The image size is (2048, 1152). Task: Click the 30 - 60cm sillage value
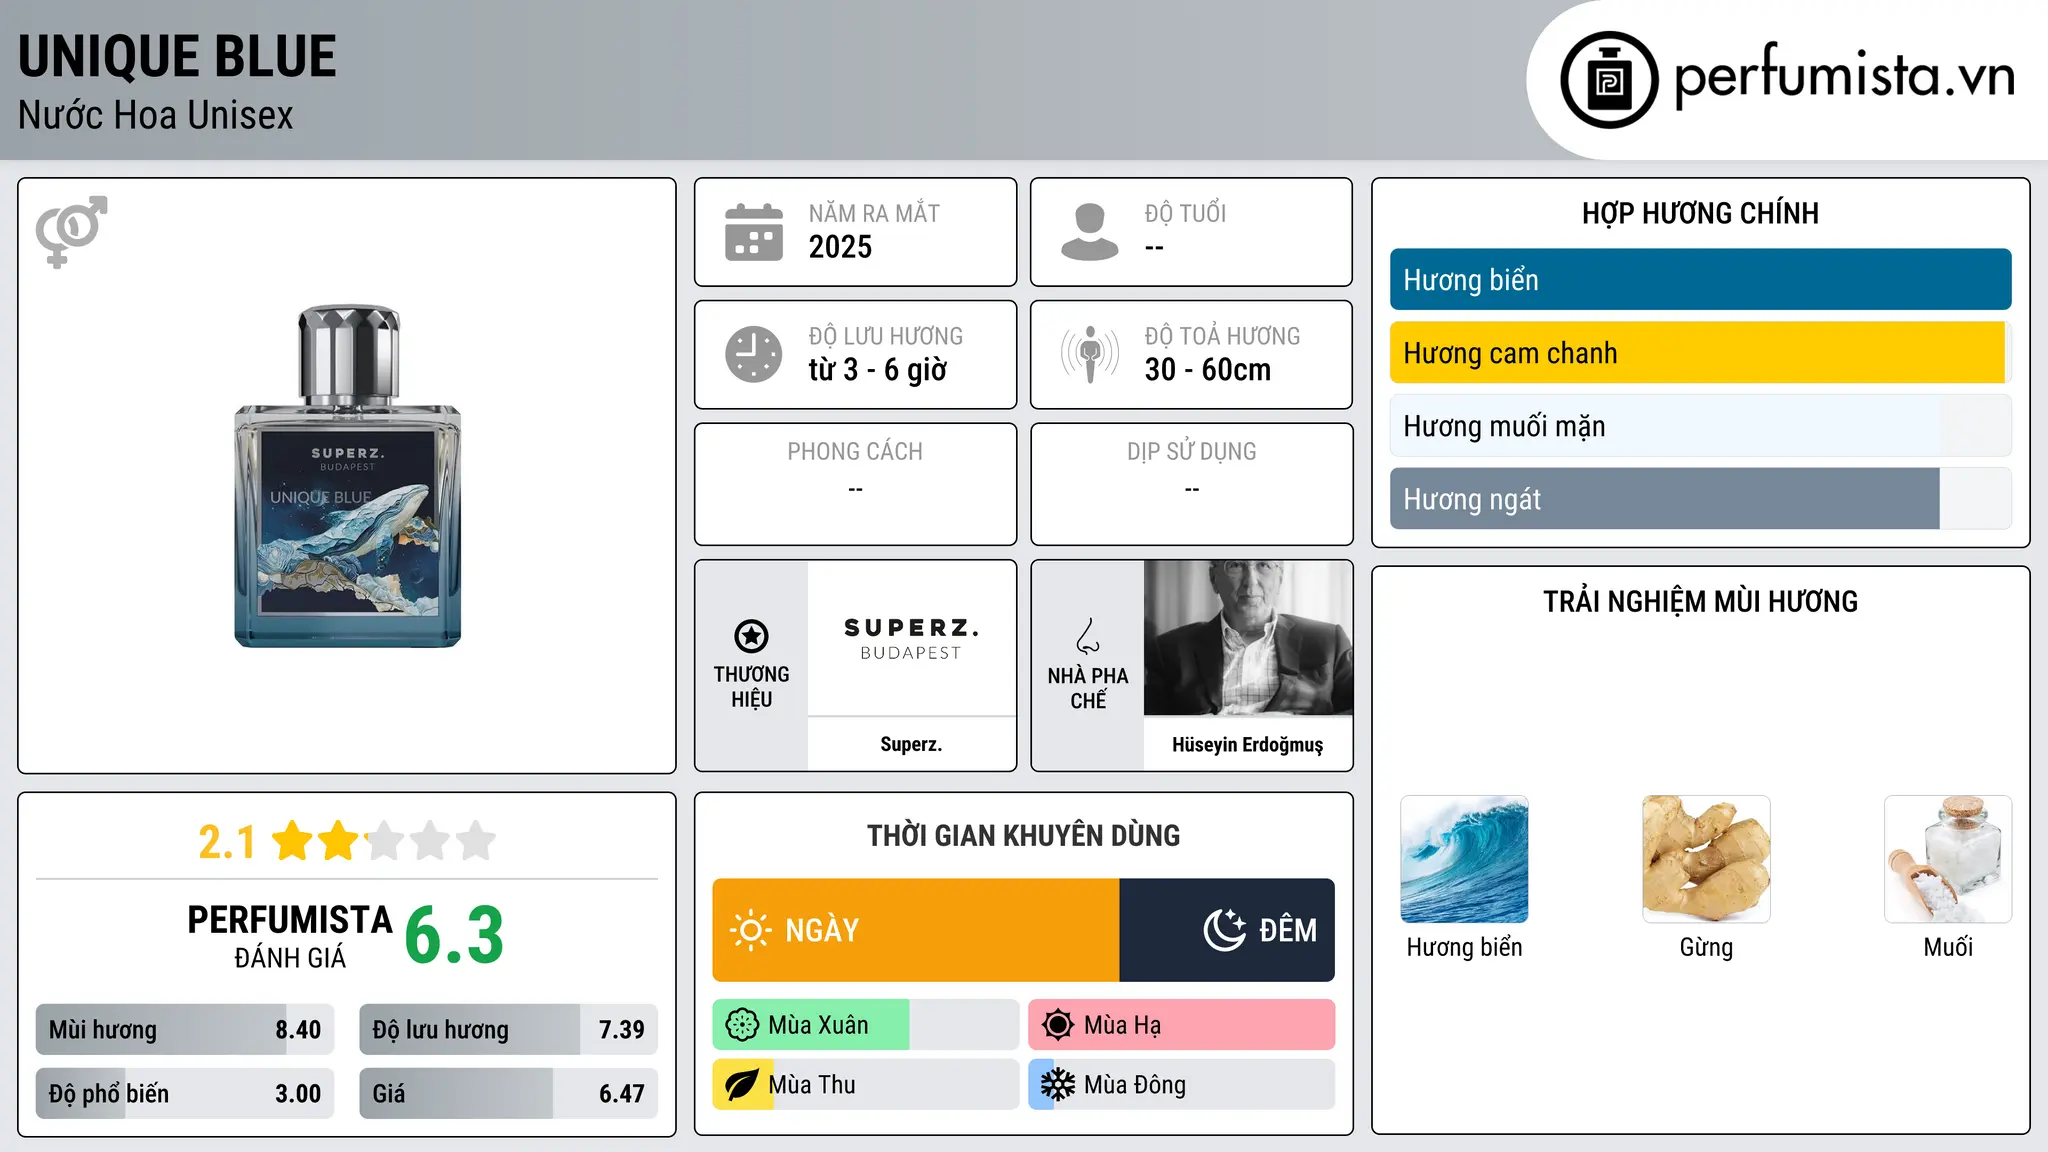click(1208, 370)
